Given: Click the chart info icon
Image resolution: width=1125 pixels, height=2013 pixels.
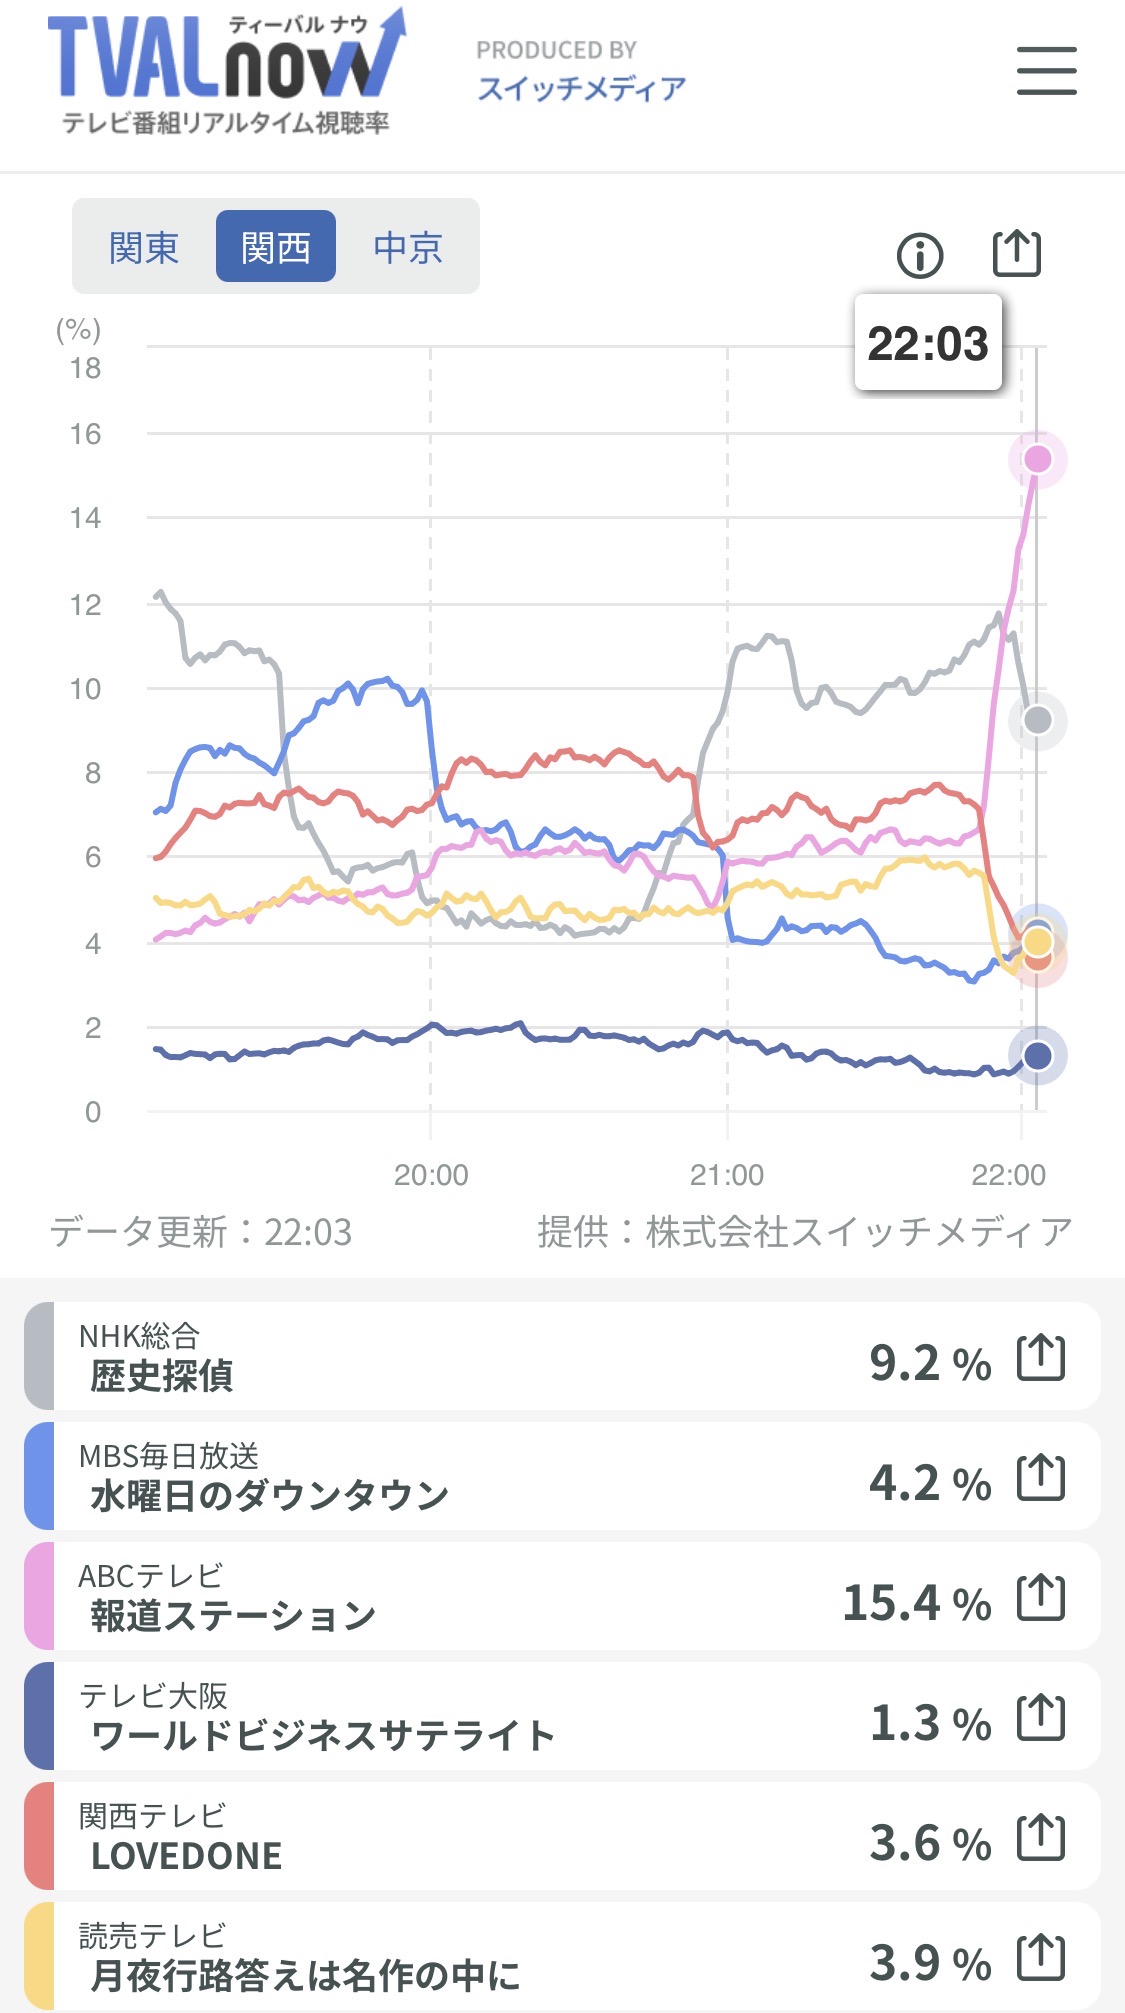Looking at the screenshot, I should [919, 255].
